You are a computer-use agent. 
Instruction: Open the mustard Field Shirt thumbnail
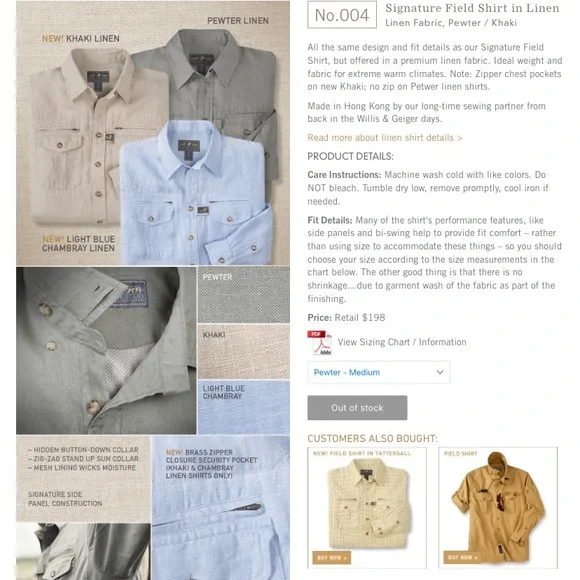[x=498, y=508]
